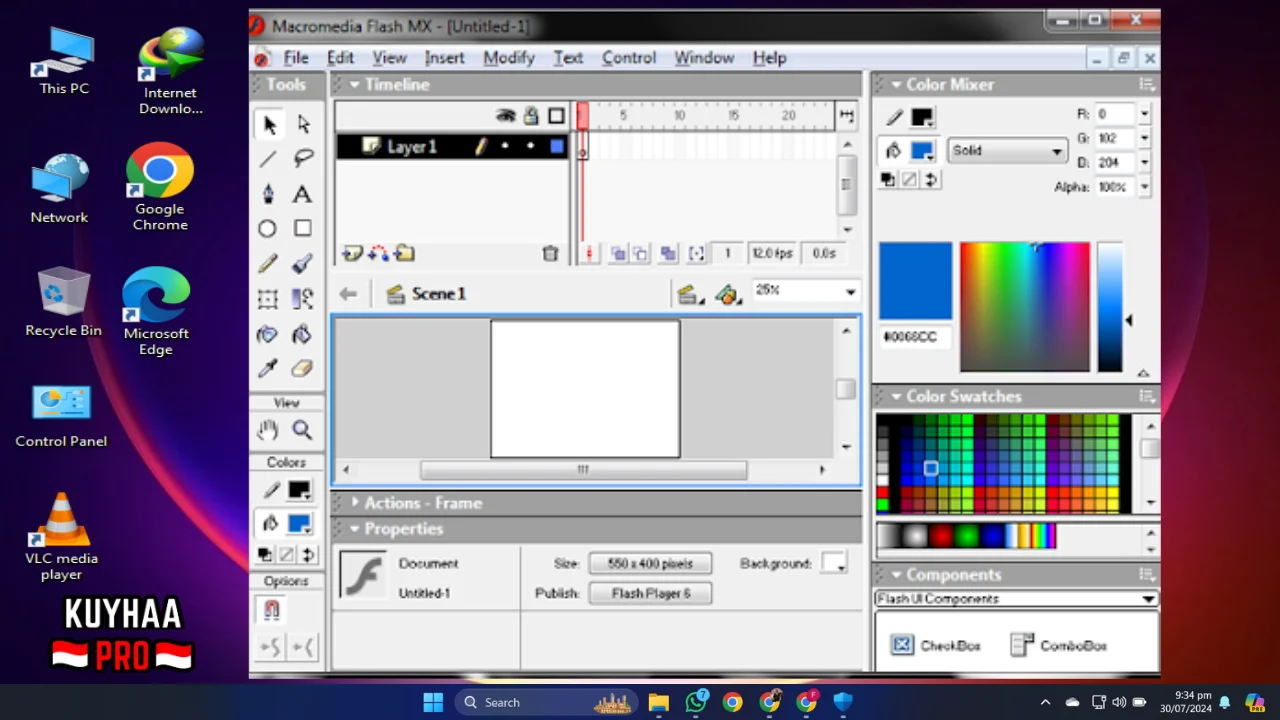This screenshot has height=720, width=1280.
Task: Click Insert Layer icon in Timeline
Action: click(352, 254)
